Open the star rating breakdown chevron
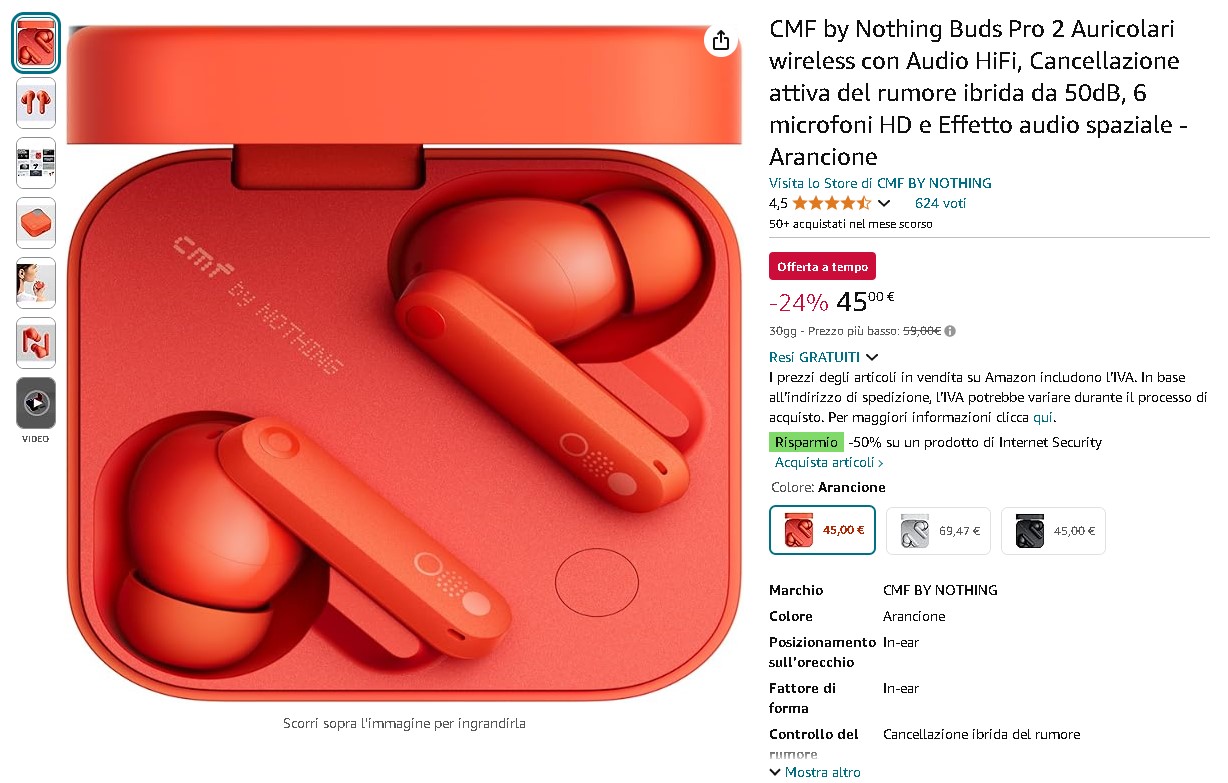Screen dimensions: 1228x783 [x=884, y=203]
